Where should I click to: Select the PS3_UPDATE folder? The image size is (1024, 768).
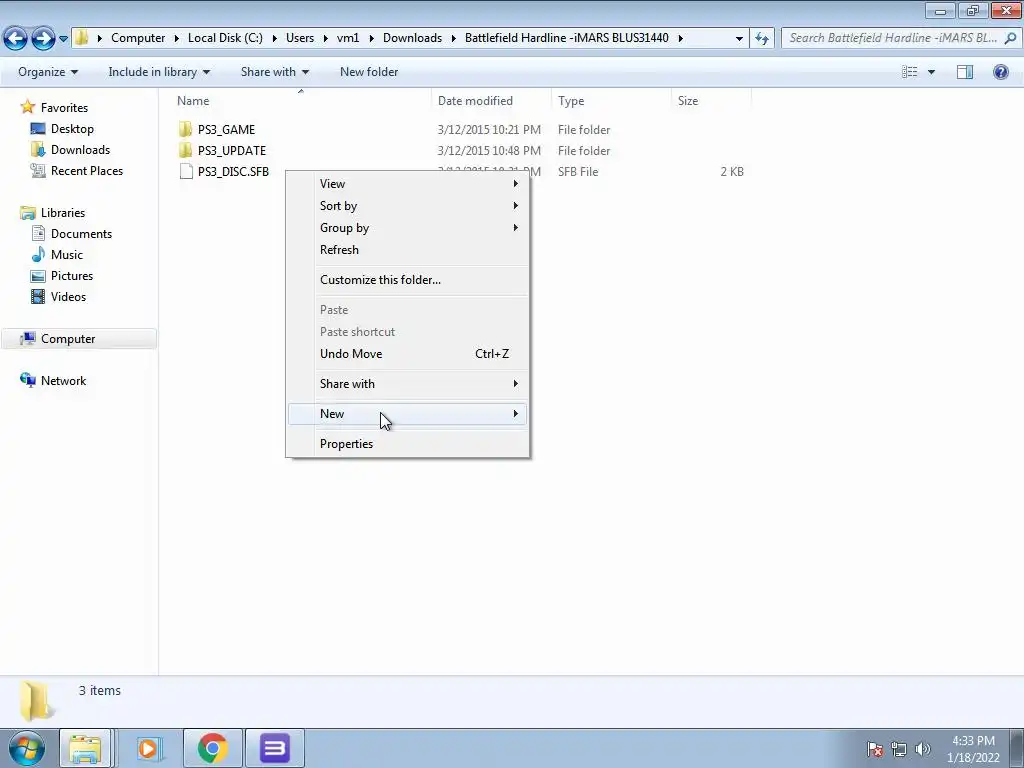[231, 150]
